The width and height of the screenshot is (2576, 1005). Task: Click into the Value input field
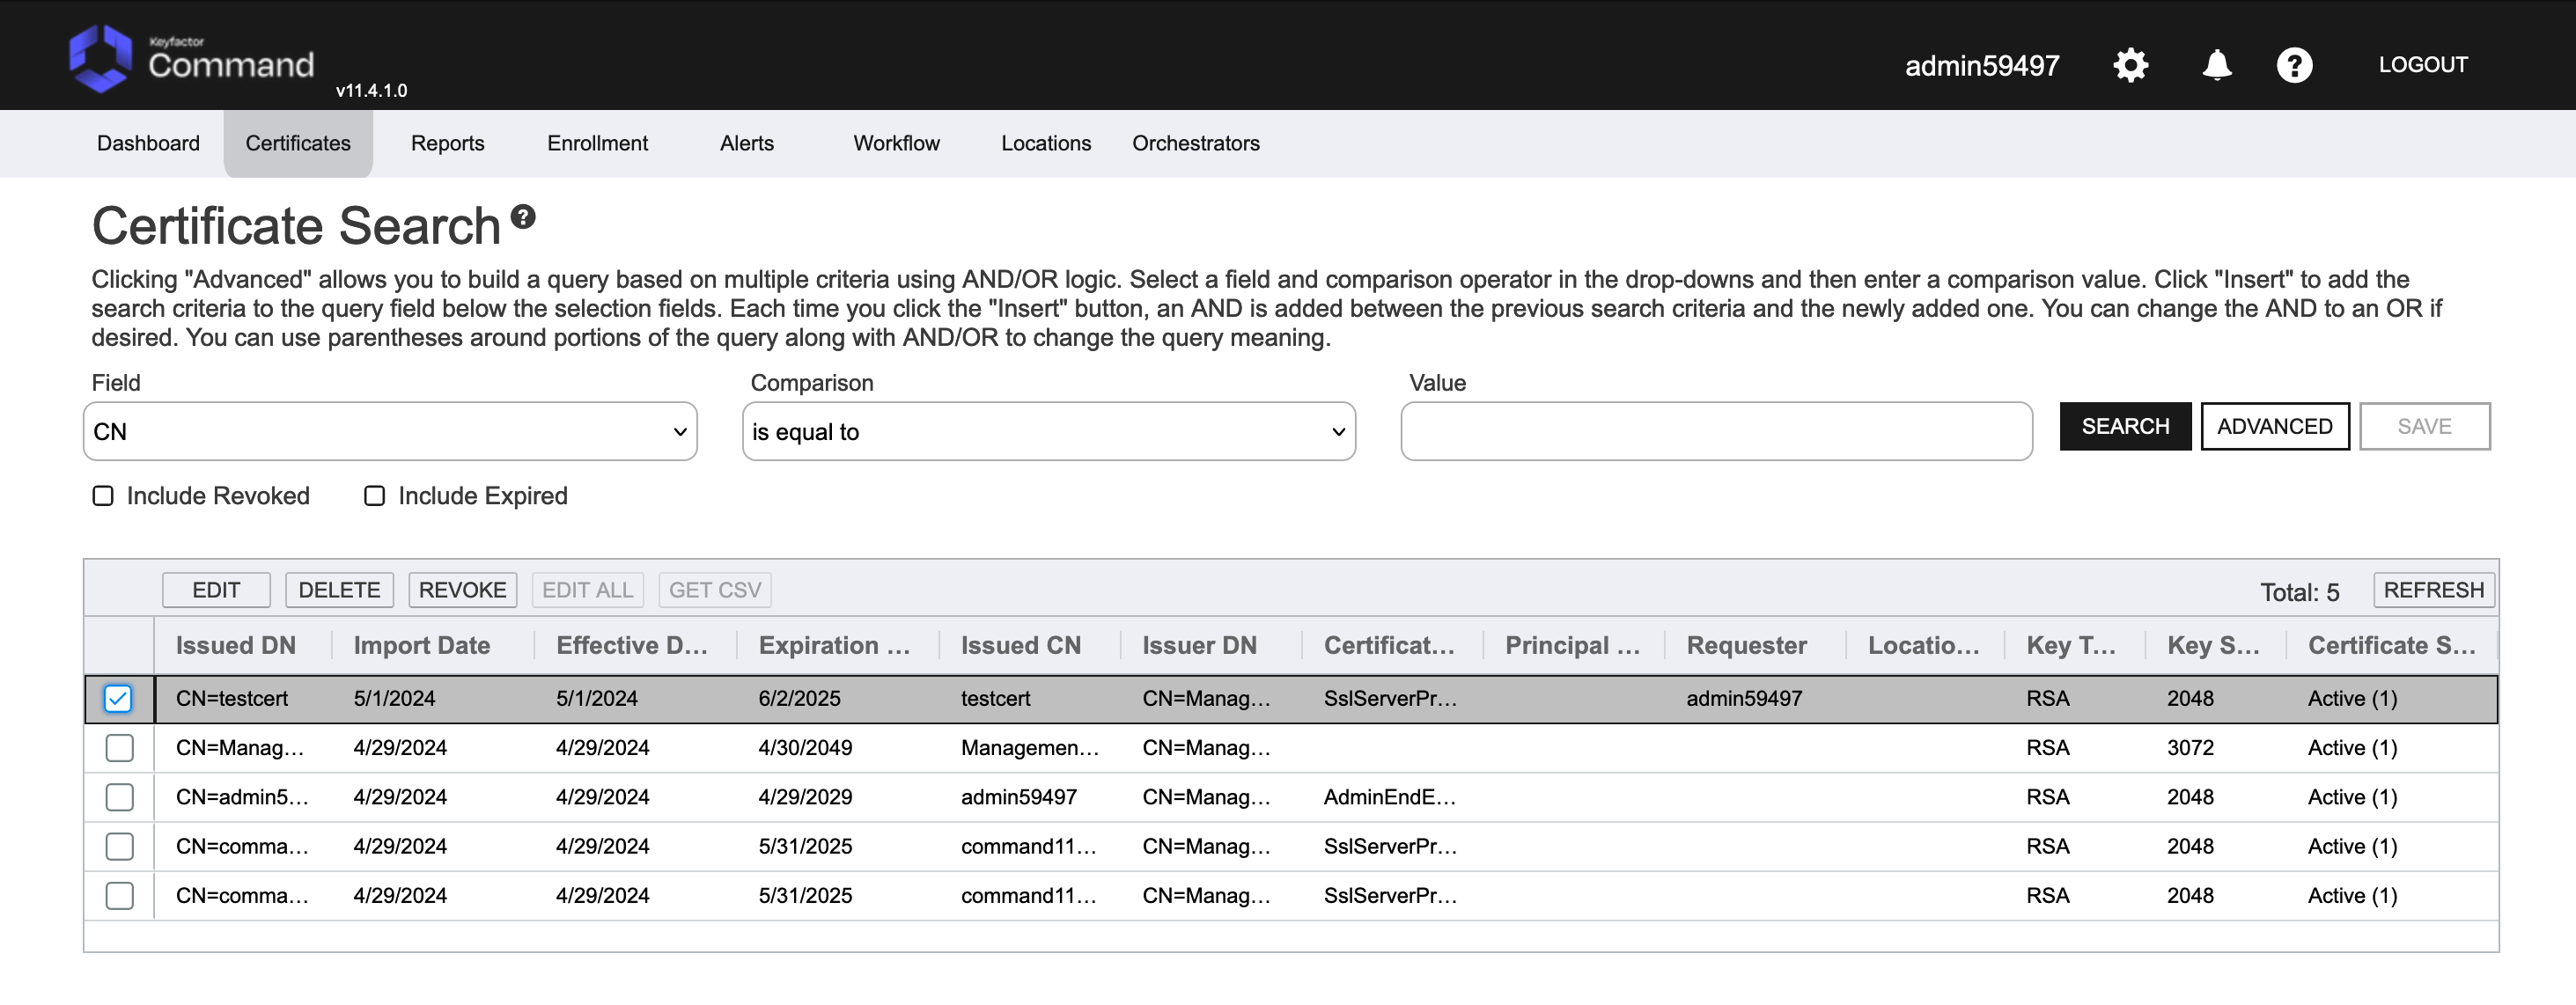(1716, 432)
